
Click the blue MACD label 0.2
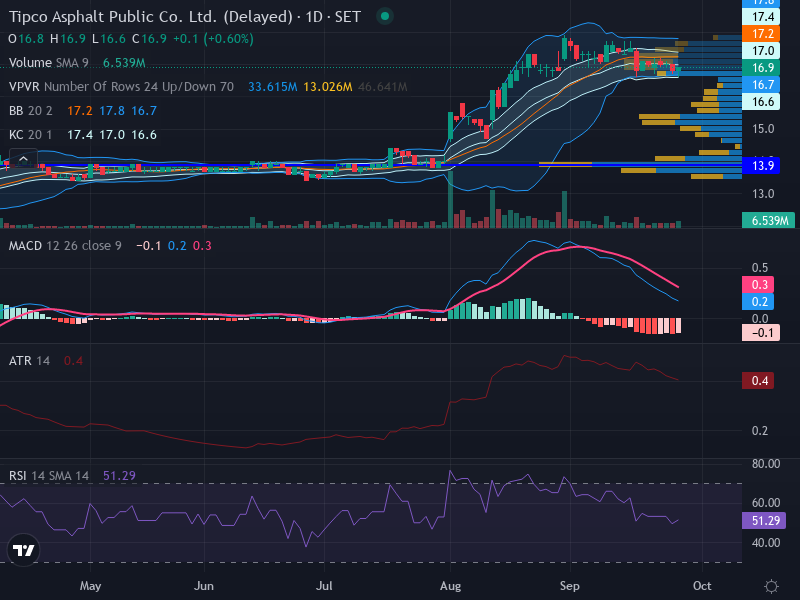758,302
